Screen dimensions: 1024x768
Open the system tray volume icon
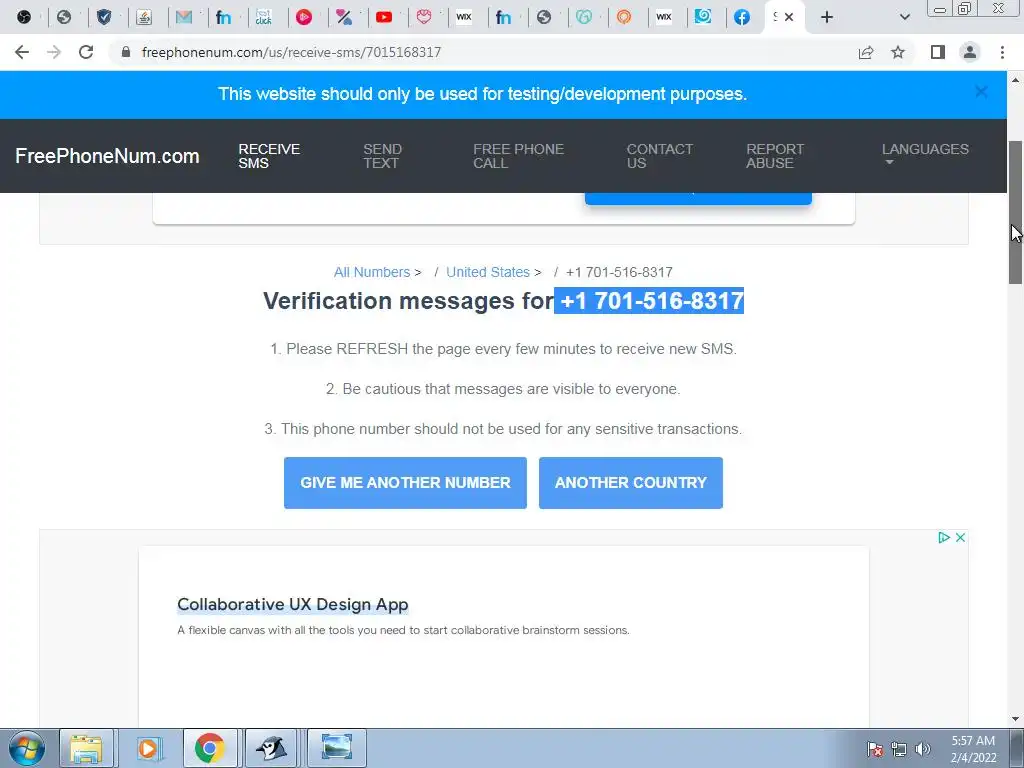tap(923, 749)
